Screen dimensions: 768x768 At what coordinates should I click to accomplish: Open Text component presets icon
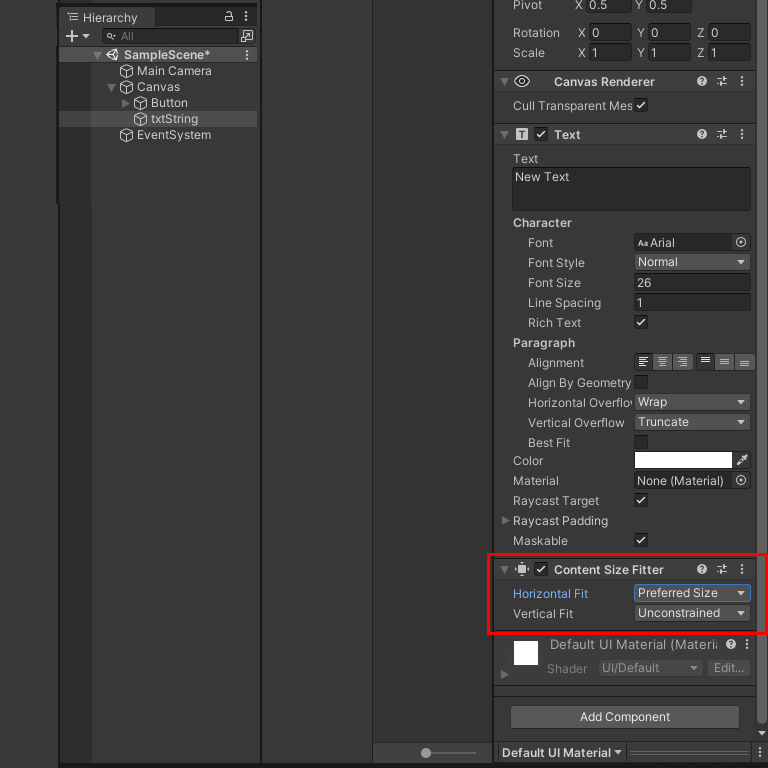[x=721, y=134]
